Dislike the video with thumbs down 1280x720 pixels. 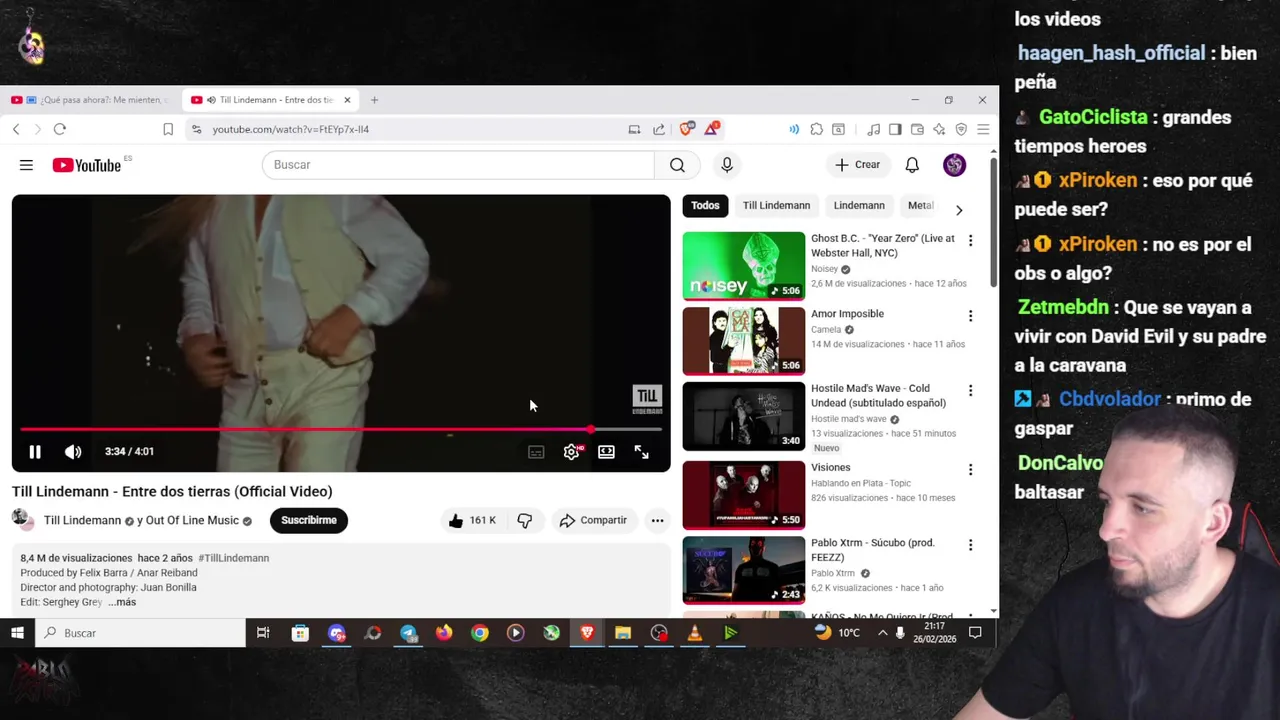click(524, 520)
